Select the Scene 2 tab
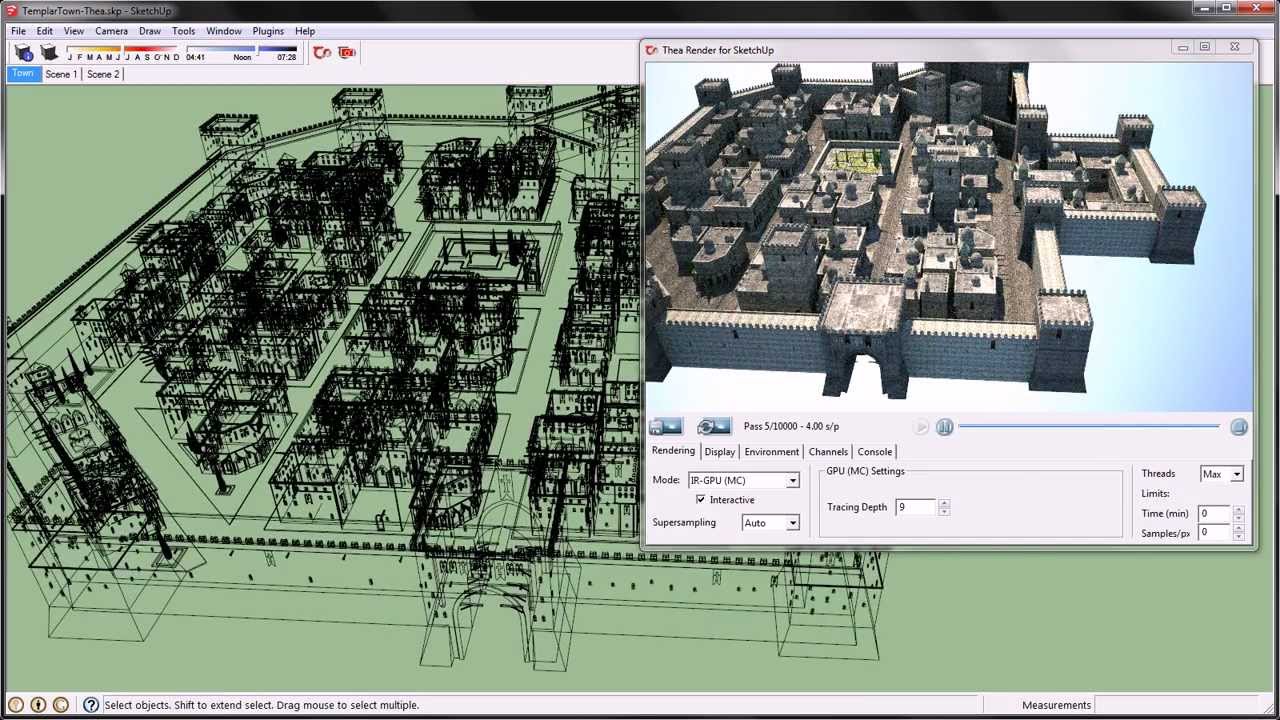The height and width of the screenshot is (720, 1280). tap(102, 74)
